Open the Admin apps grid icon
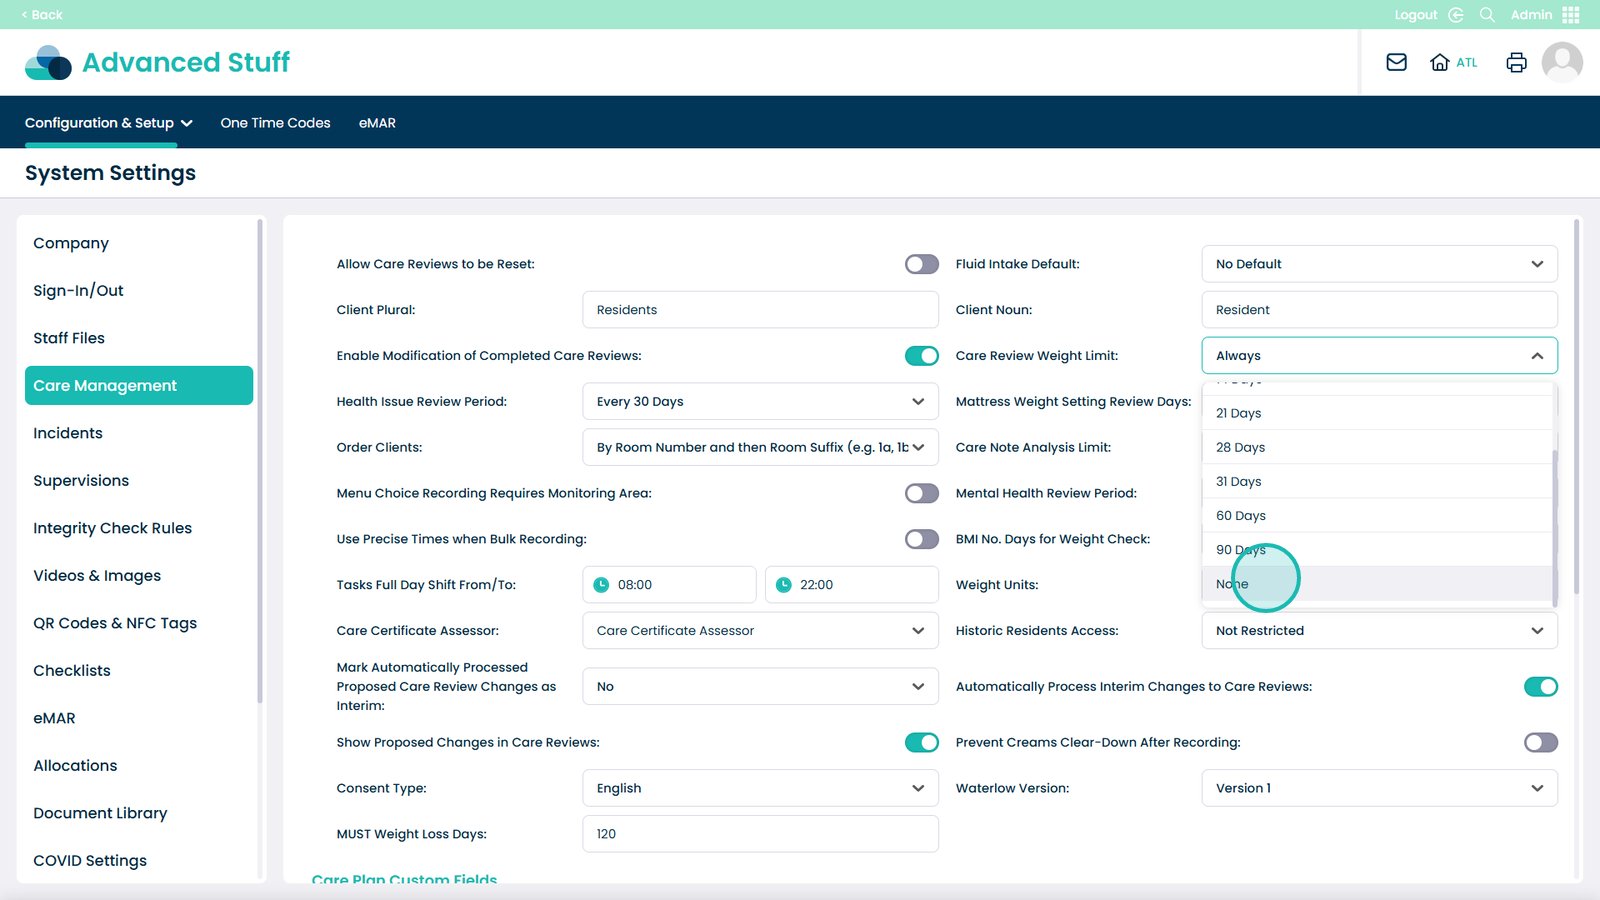 coord(1571,15)
